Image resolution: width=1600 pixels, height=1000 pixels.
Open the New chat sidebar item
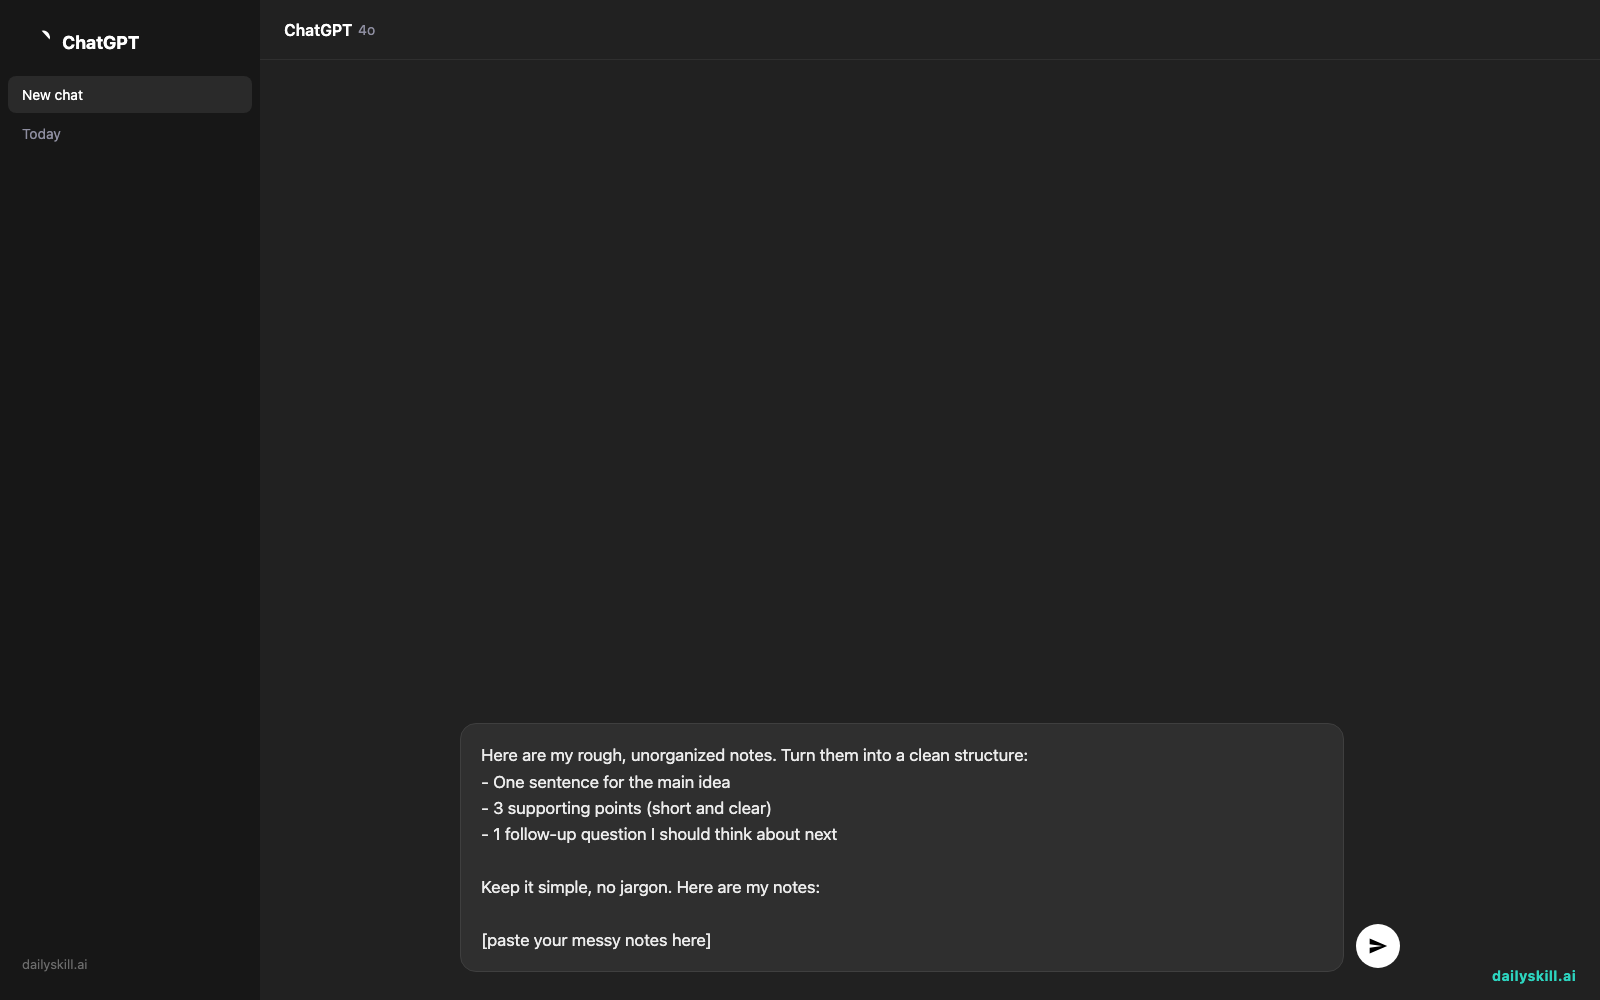point(130,95)
